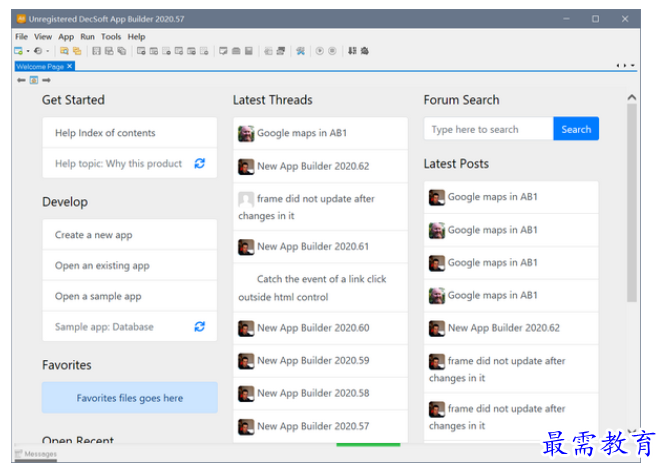Image resolution: width=664 pixels, height=475 pixels.
Task: Click the page scrollbar up arrow
Action: [x=632, y=97]
